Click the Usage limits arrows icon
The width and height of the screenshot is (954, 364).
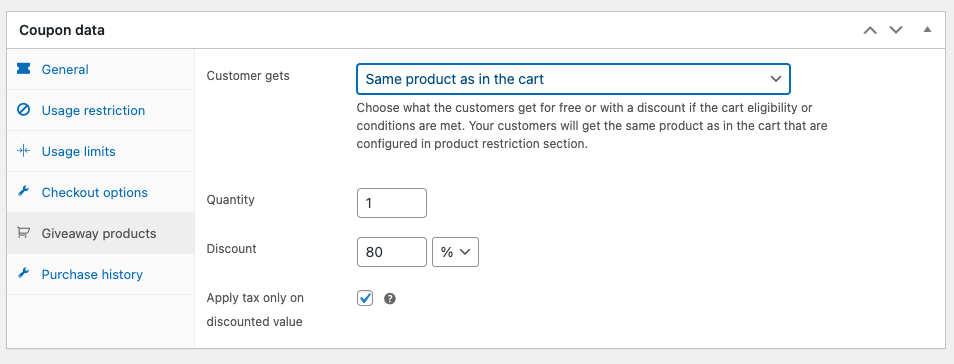pos(23,151)
